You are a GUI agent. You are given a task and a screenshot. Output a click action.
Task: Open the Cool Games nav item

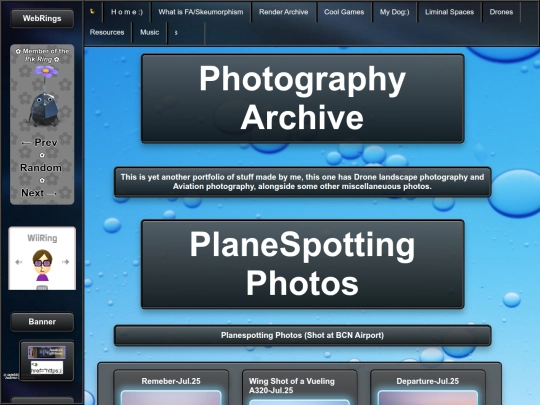click(x=344, y=12)
